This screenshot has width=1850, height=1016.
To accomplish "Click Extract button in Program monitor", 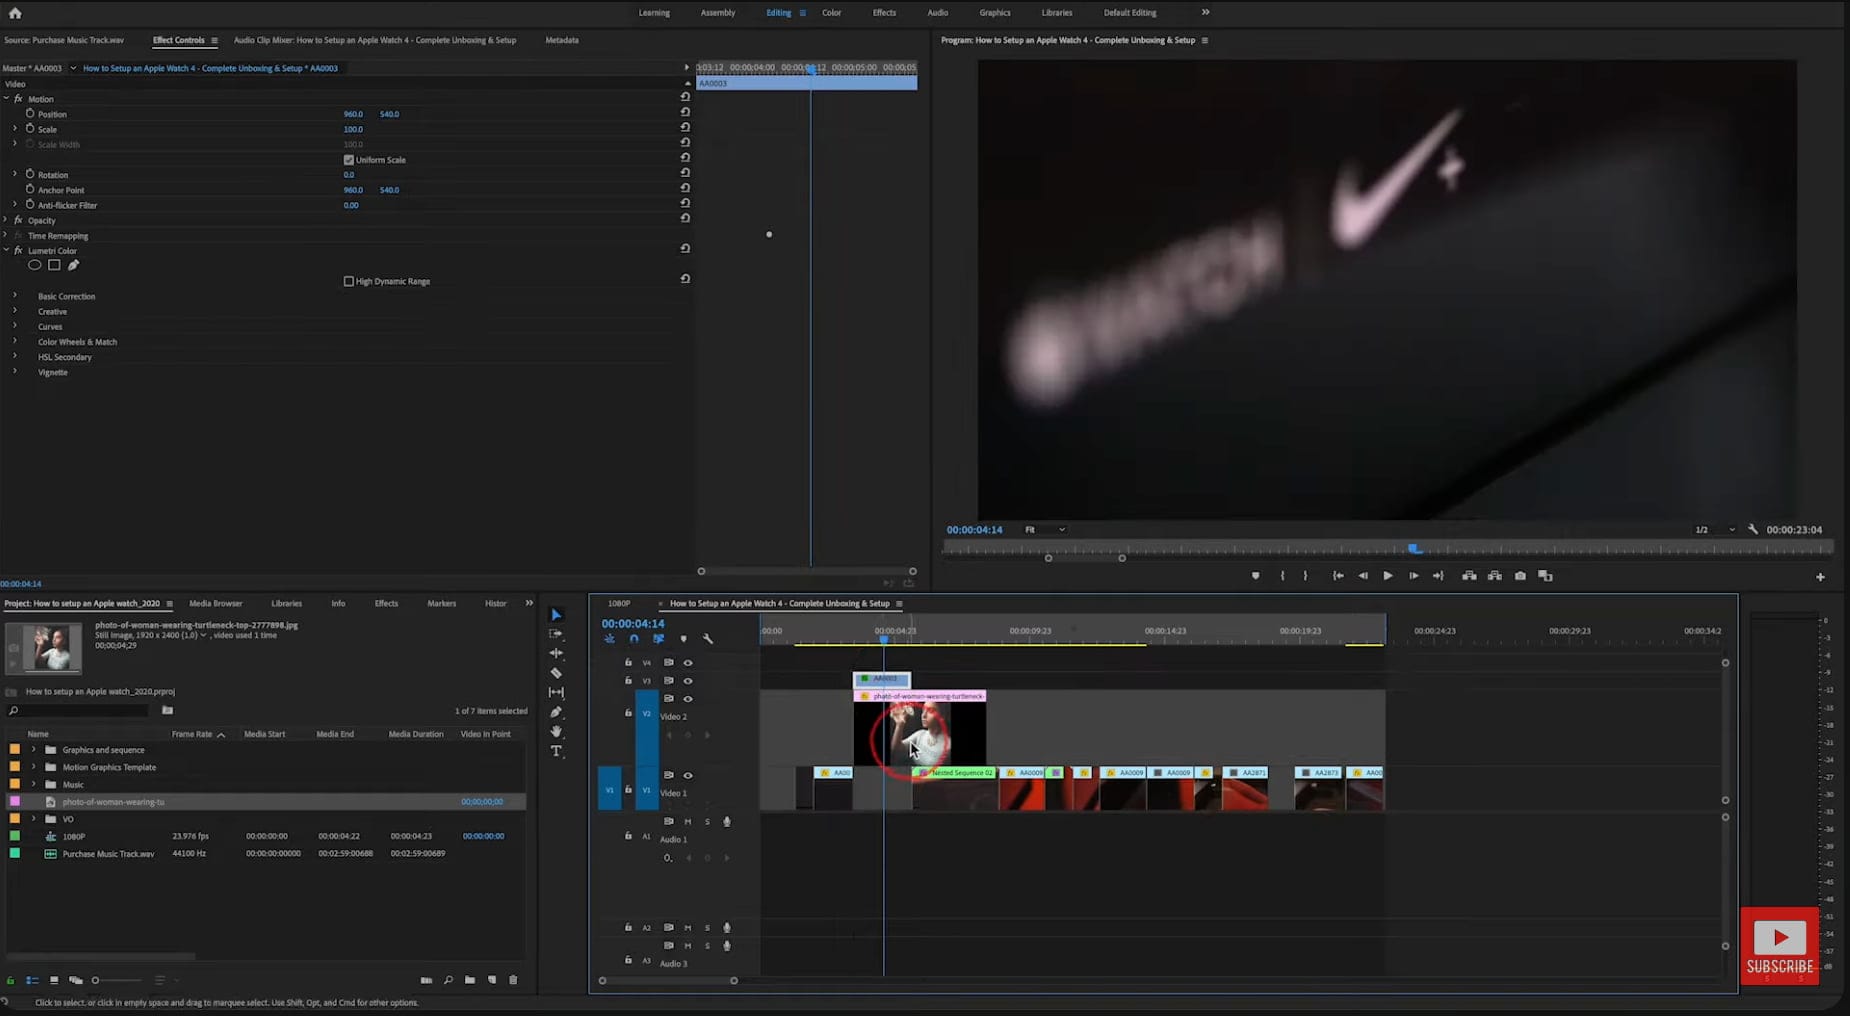I will click(1494, 576).
